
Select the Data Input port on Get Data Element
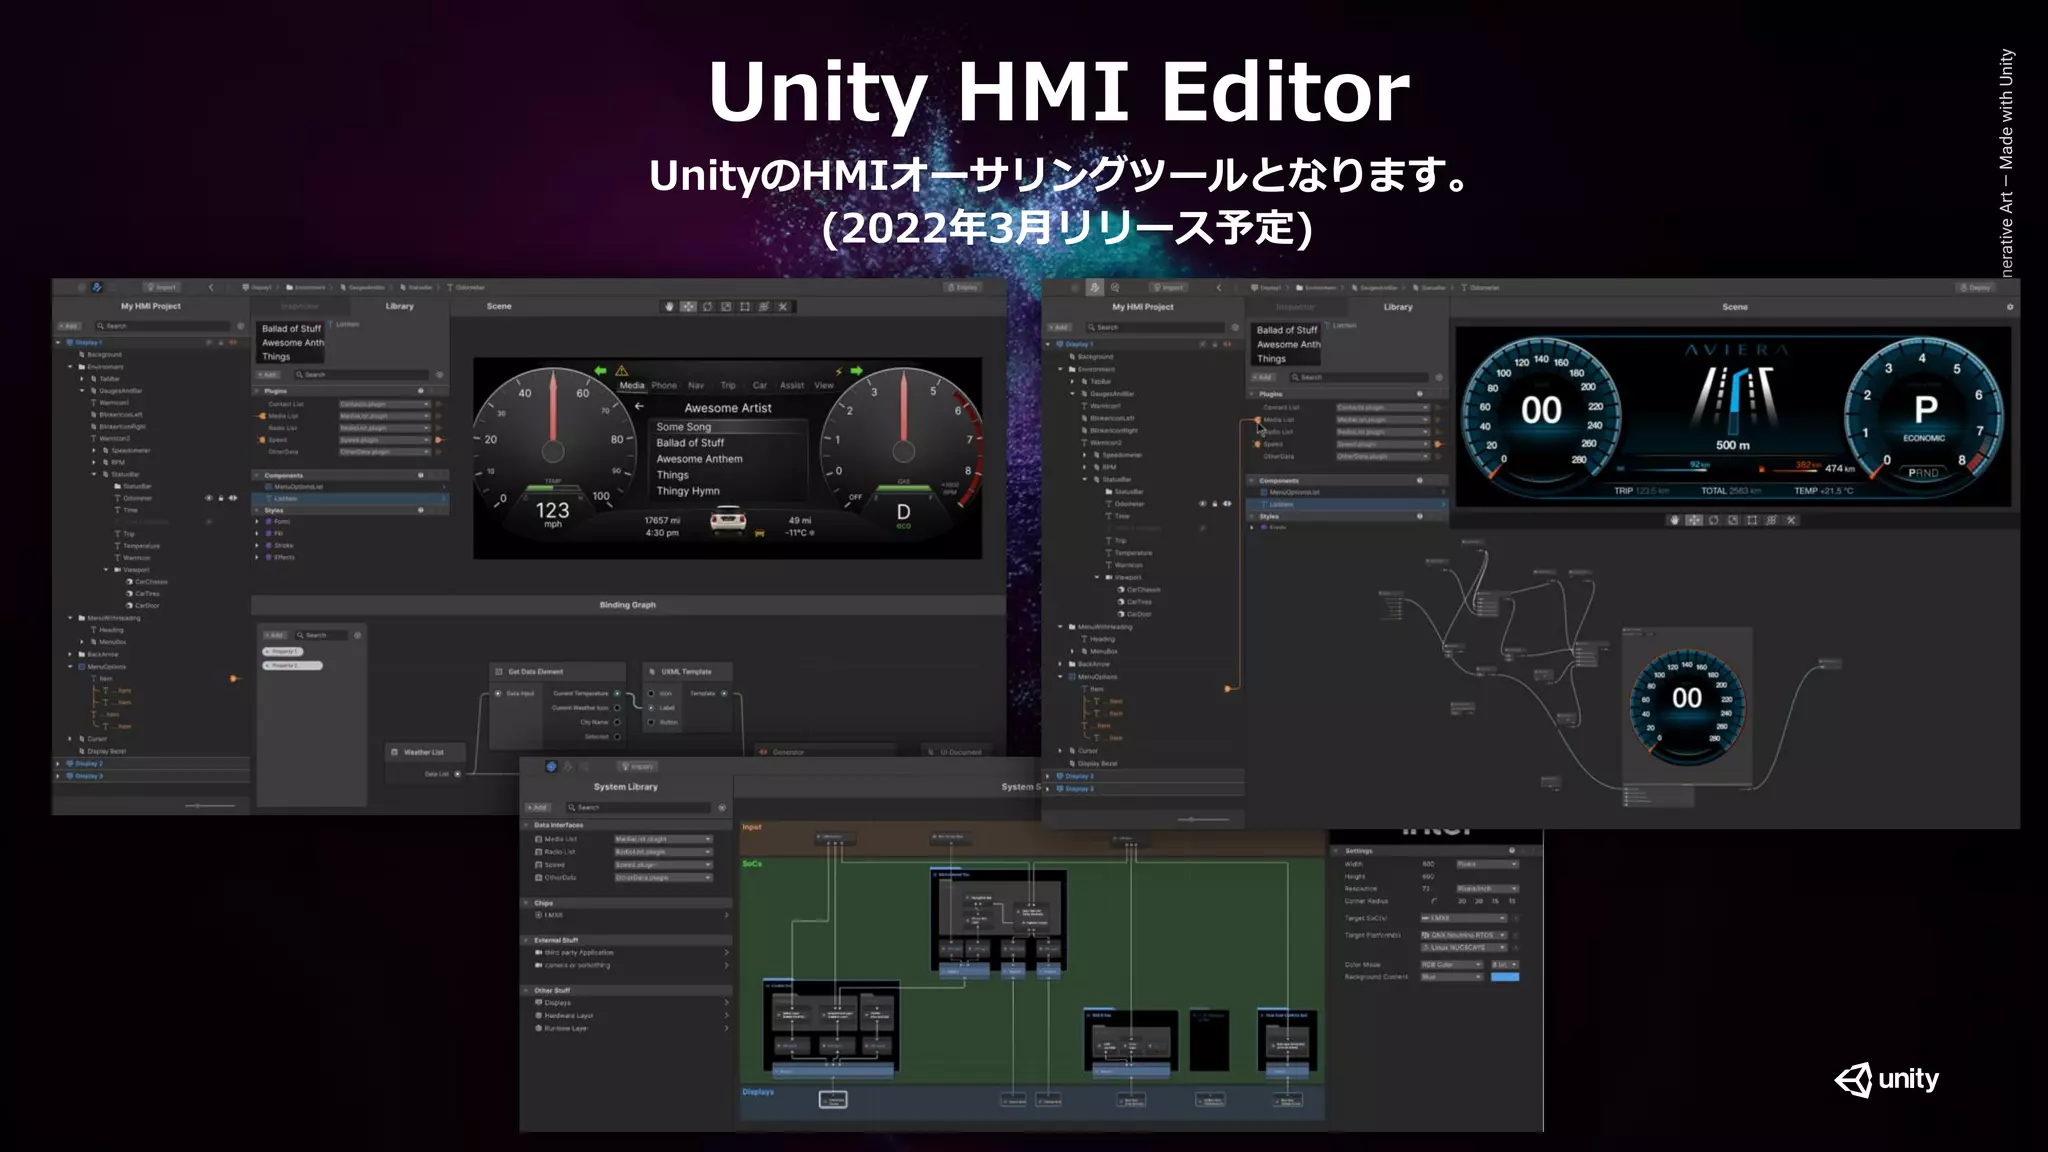click(x=498, y=693)
